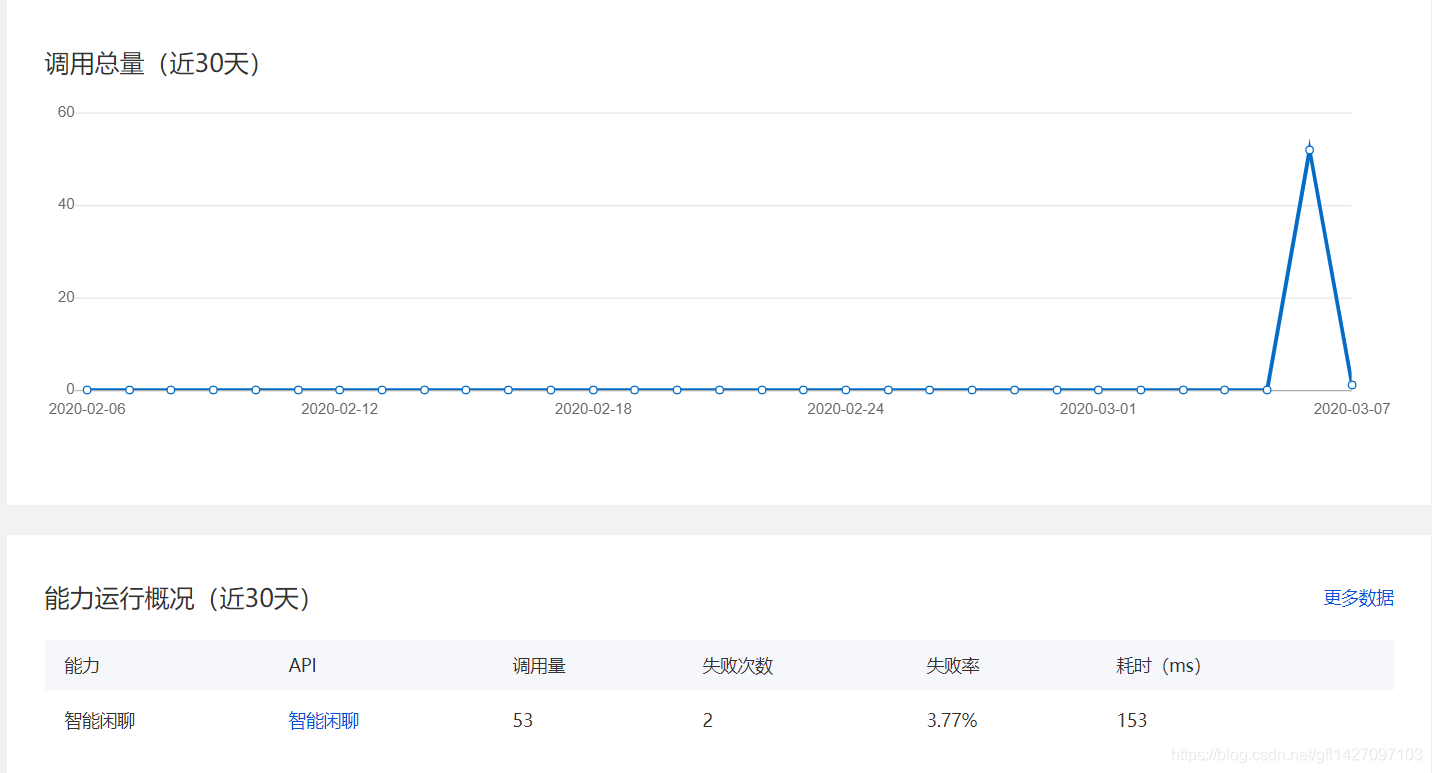This screenshot has height=773, width=1432.
Task: Open the 智能闲聊 API link
Action: click(x=324, y=720)
